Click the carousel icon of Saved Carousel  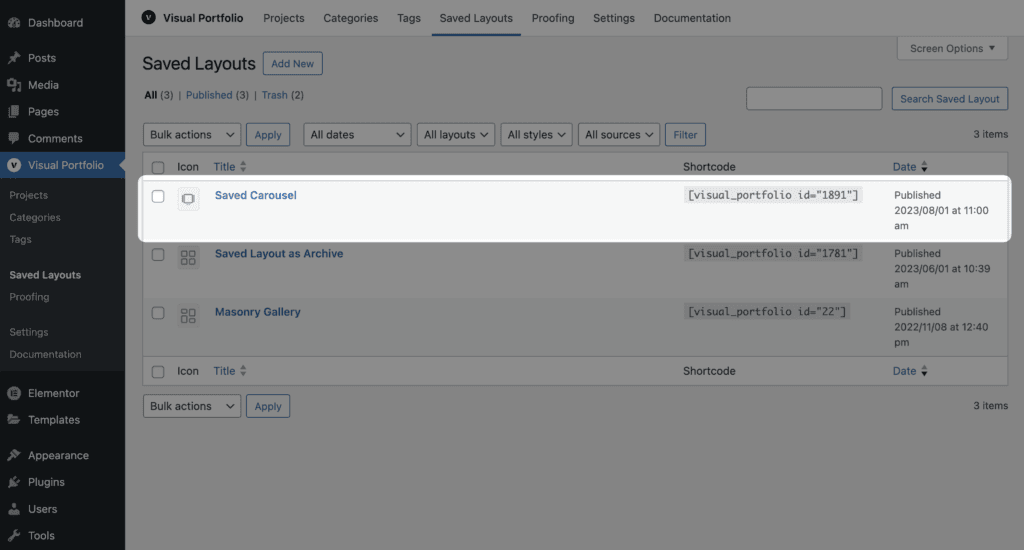pos(188,198)
